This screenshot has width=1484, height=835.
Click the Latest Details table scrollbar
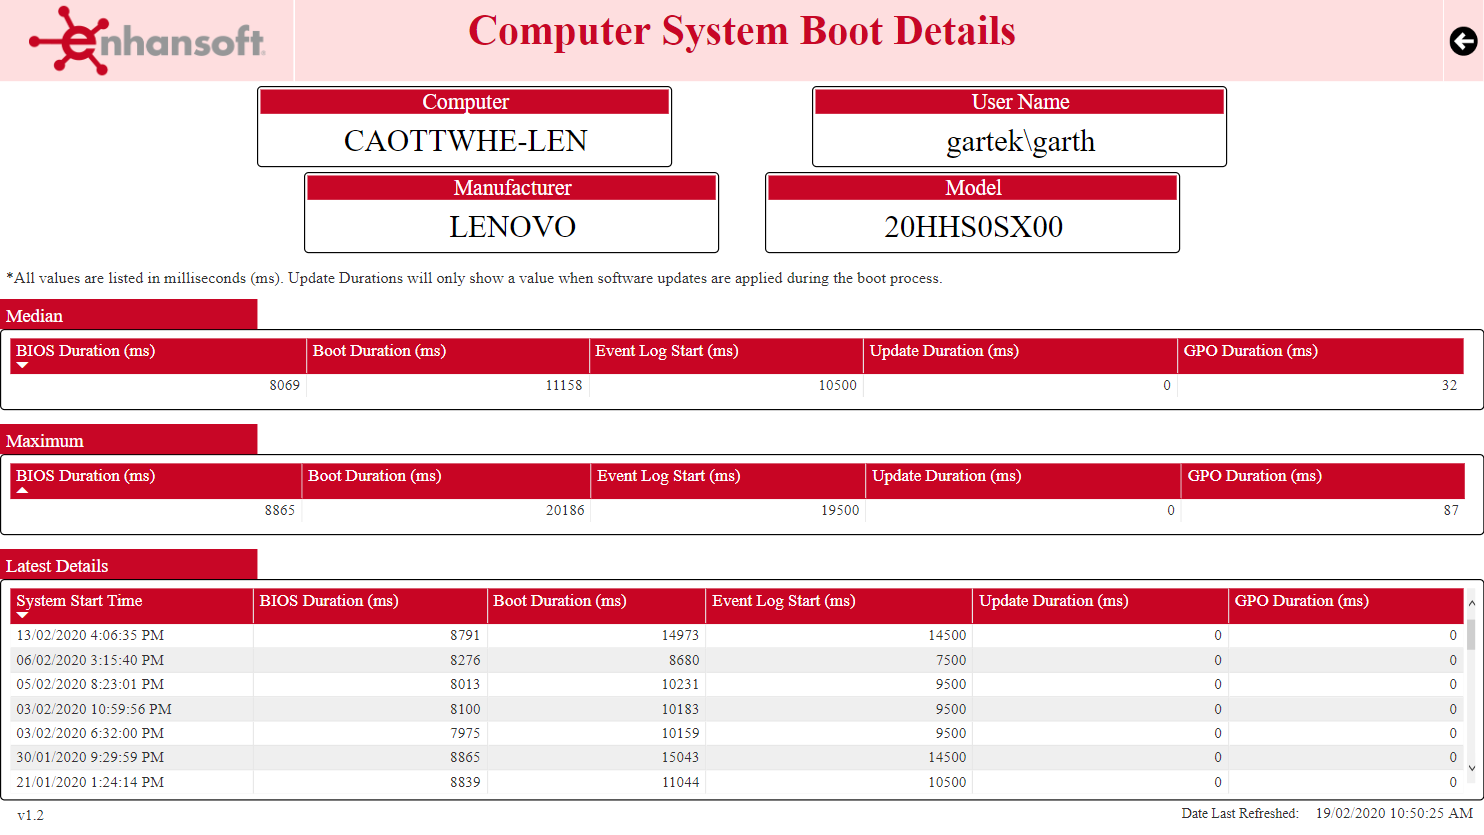coord(1472,690)
